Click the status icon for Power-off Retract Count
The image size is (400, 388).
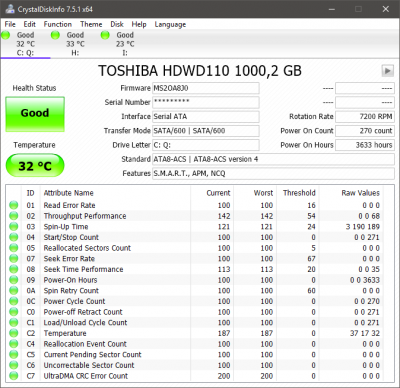[x=14, y=312]
